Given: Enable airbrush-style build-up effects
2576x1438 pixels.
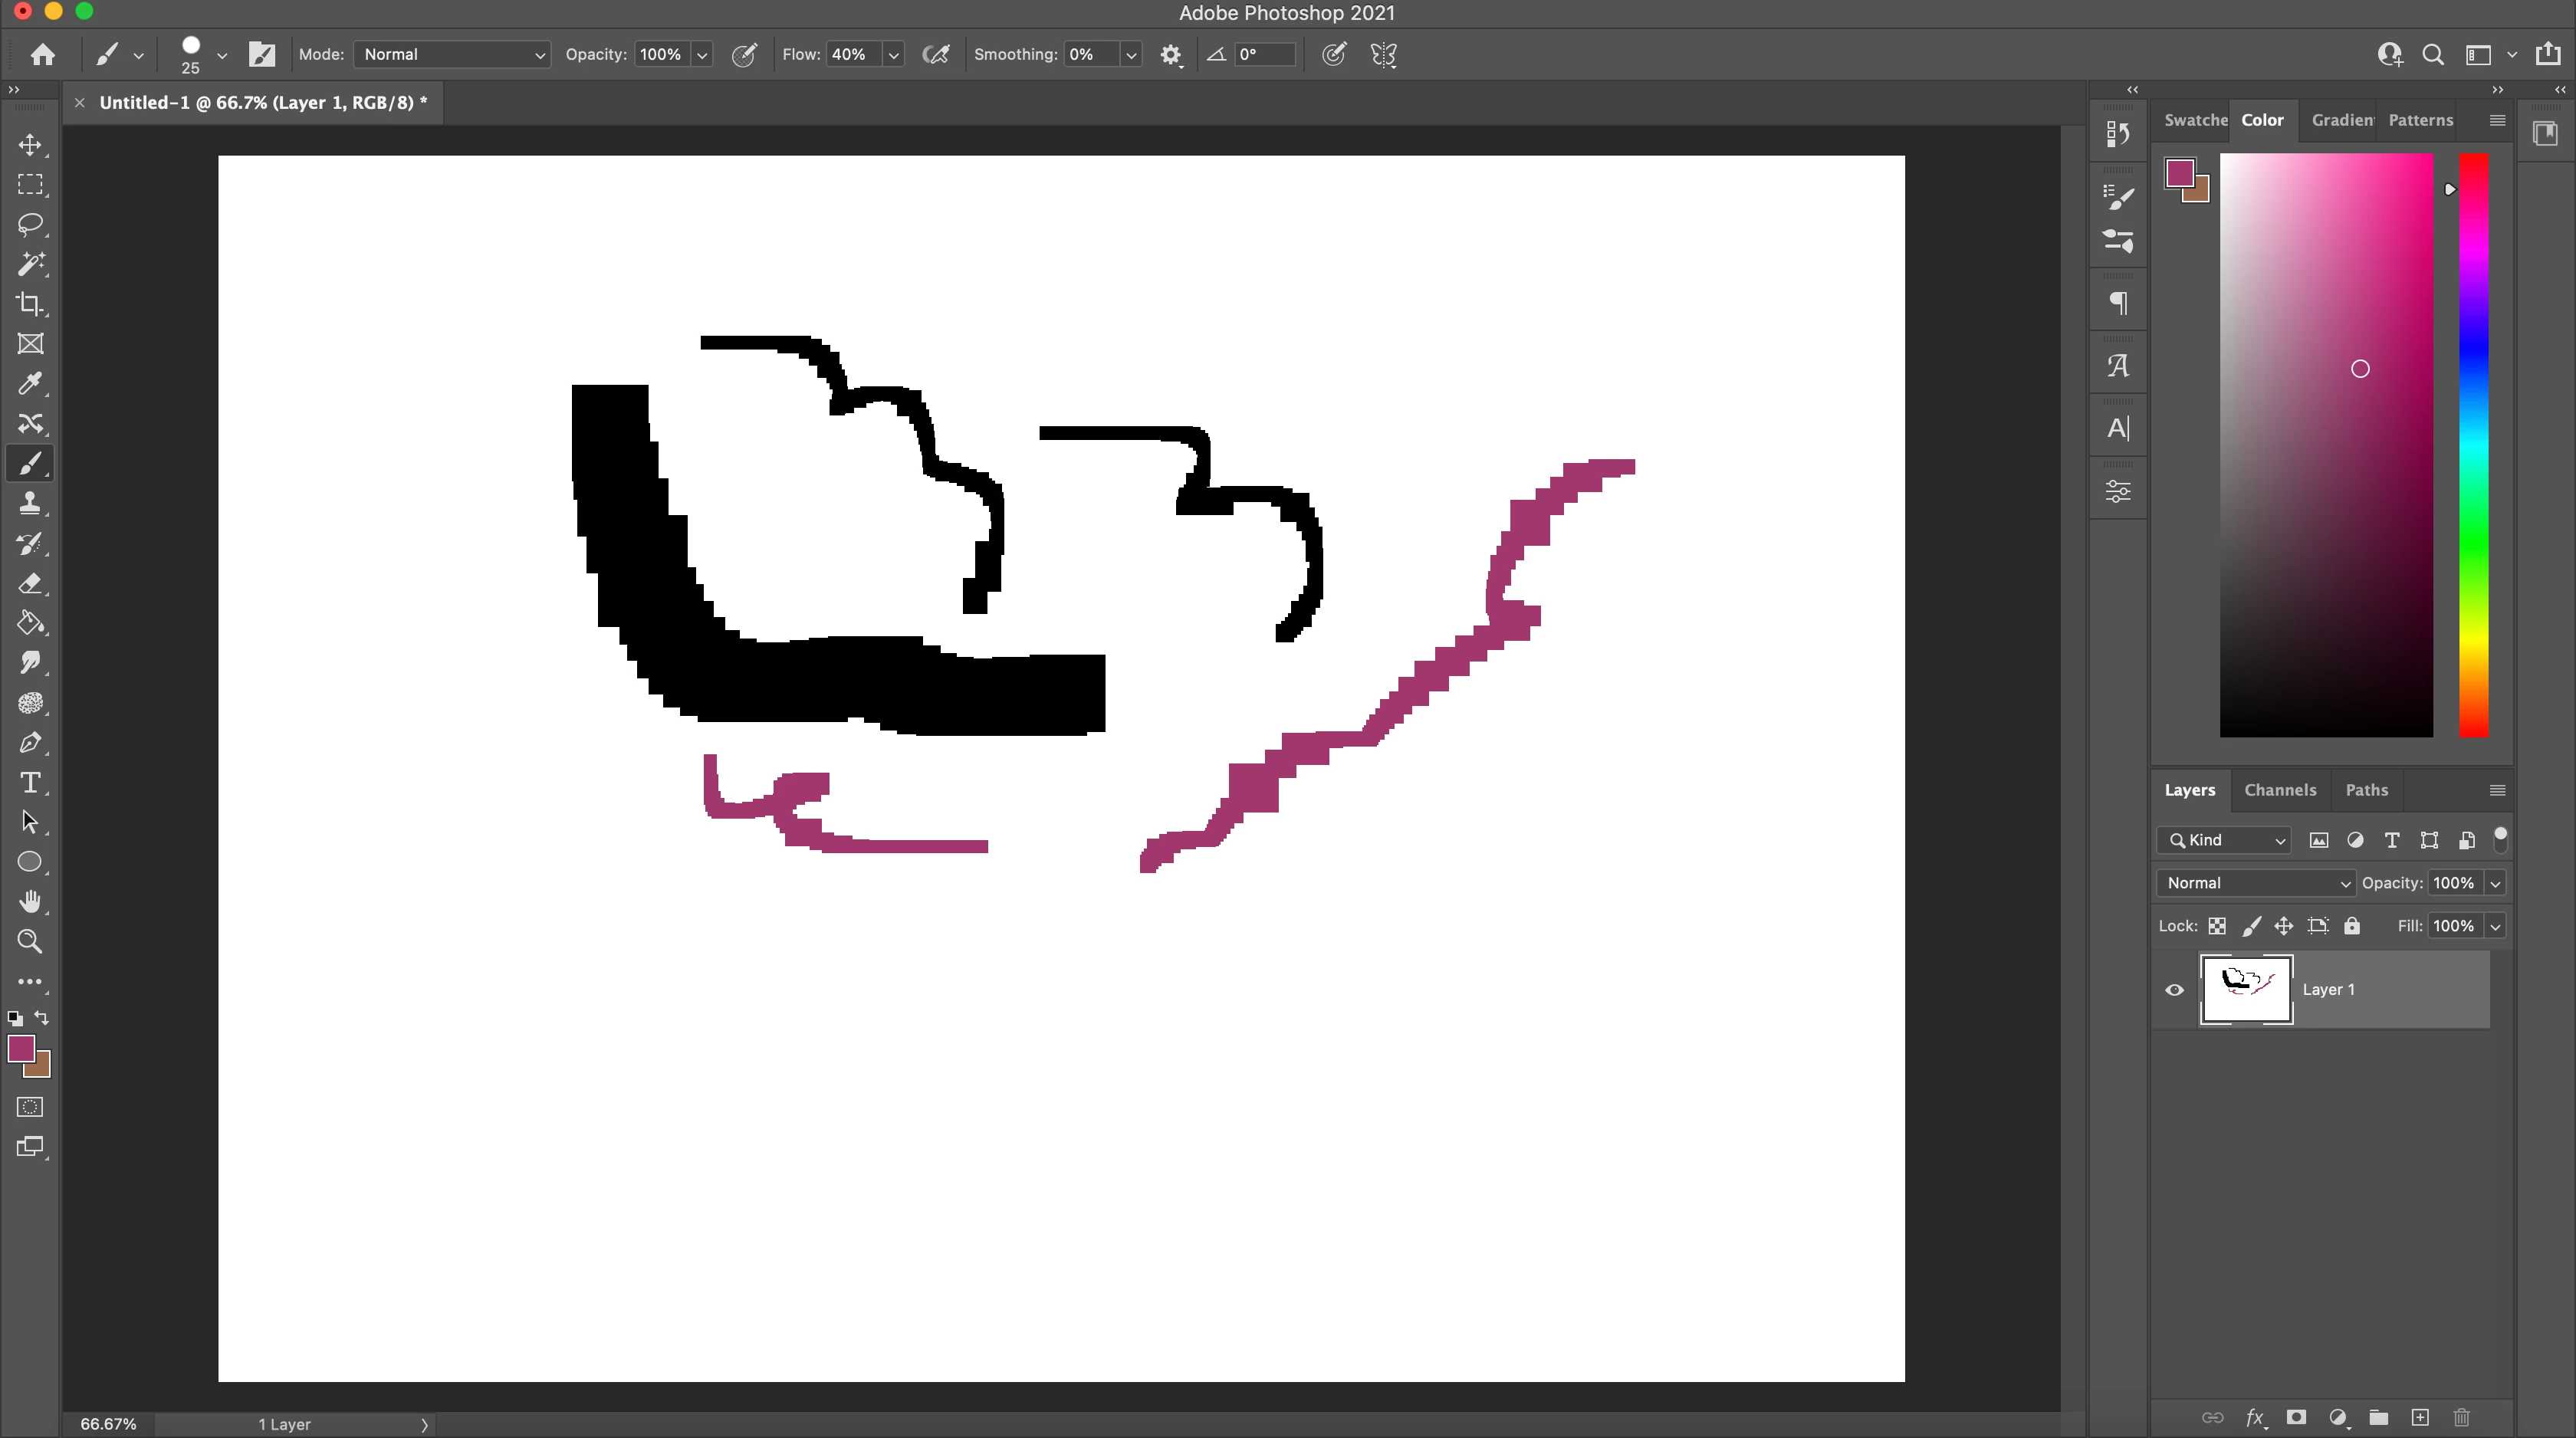Looking at the screenshot, I should 936,54.
